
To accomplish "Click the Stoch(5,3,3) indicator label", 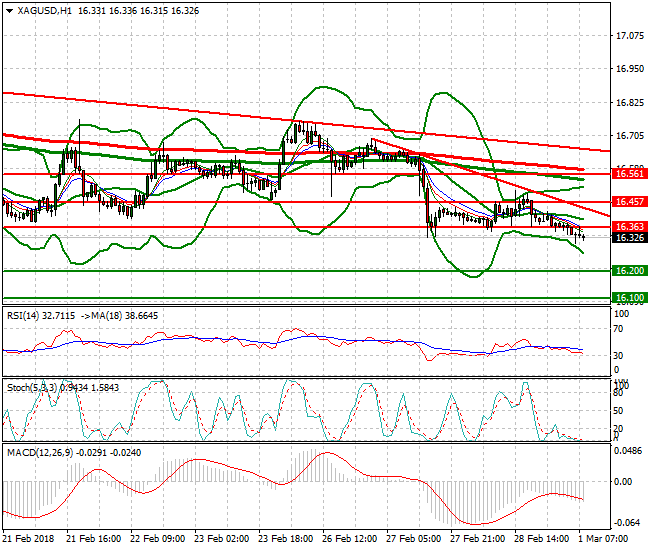I will [32, 388].
